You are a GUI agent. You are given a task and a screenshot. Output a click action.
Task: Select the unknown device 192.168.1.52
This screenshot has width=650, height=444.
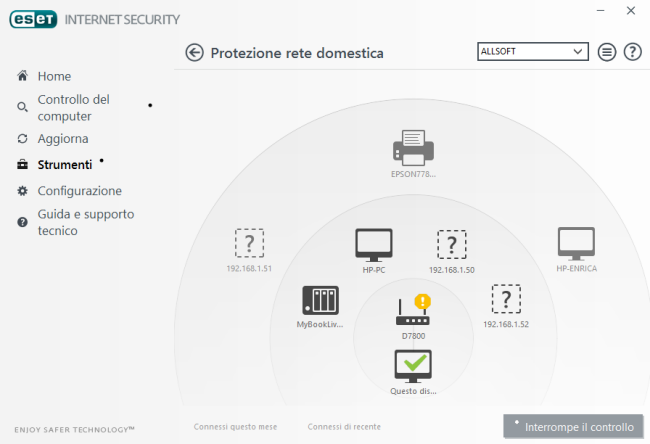click(506, 299)
